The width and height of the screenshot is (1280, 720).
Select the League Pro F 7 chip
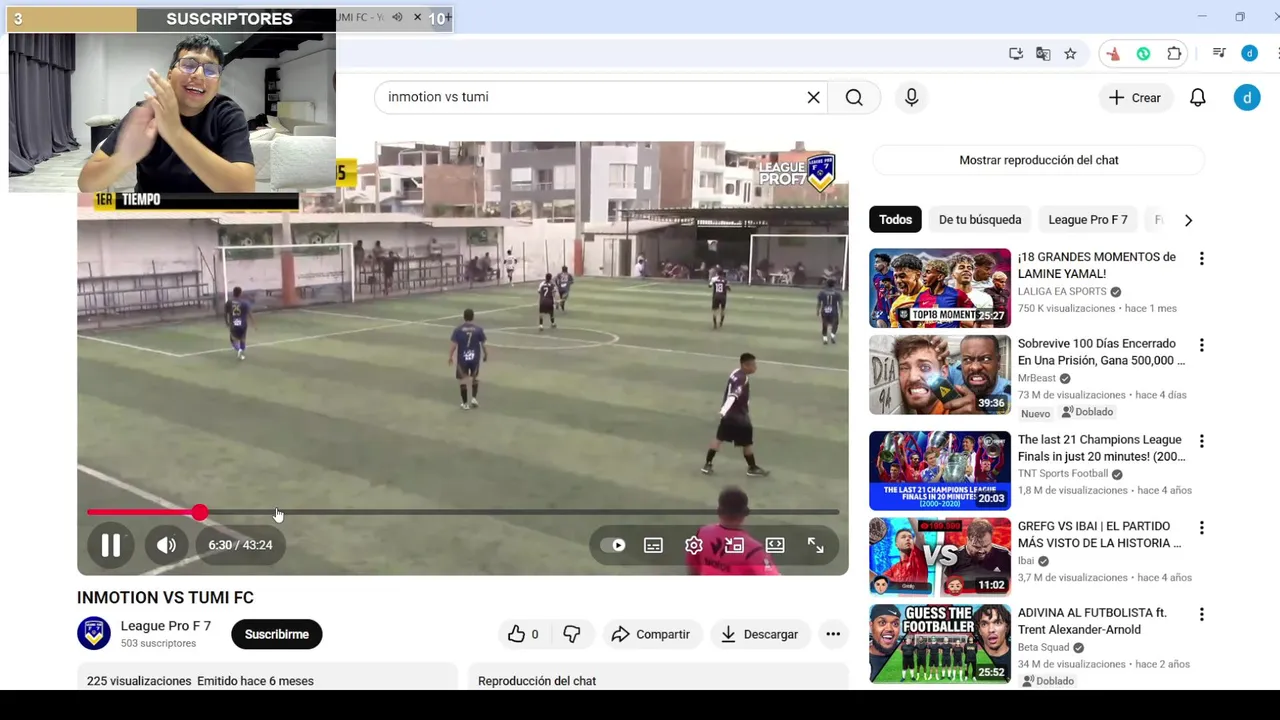coord(1087,220)
